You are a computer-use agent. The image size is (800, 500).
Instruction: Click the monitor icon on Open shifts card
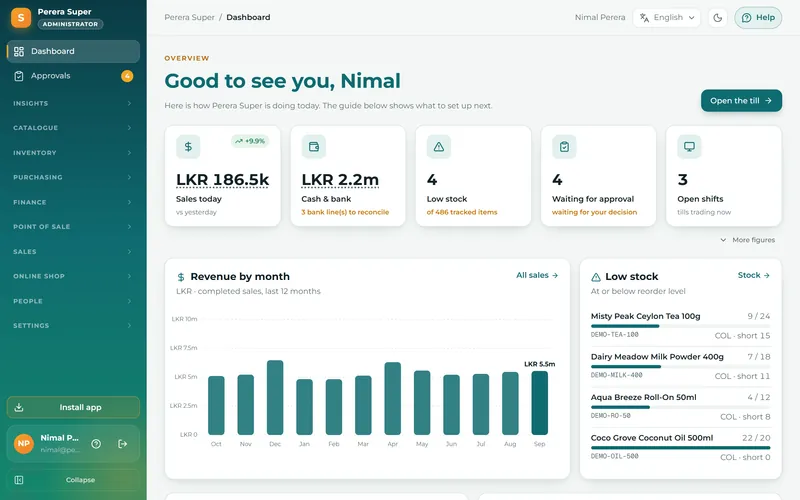[689, 147]
